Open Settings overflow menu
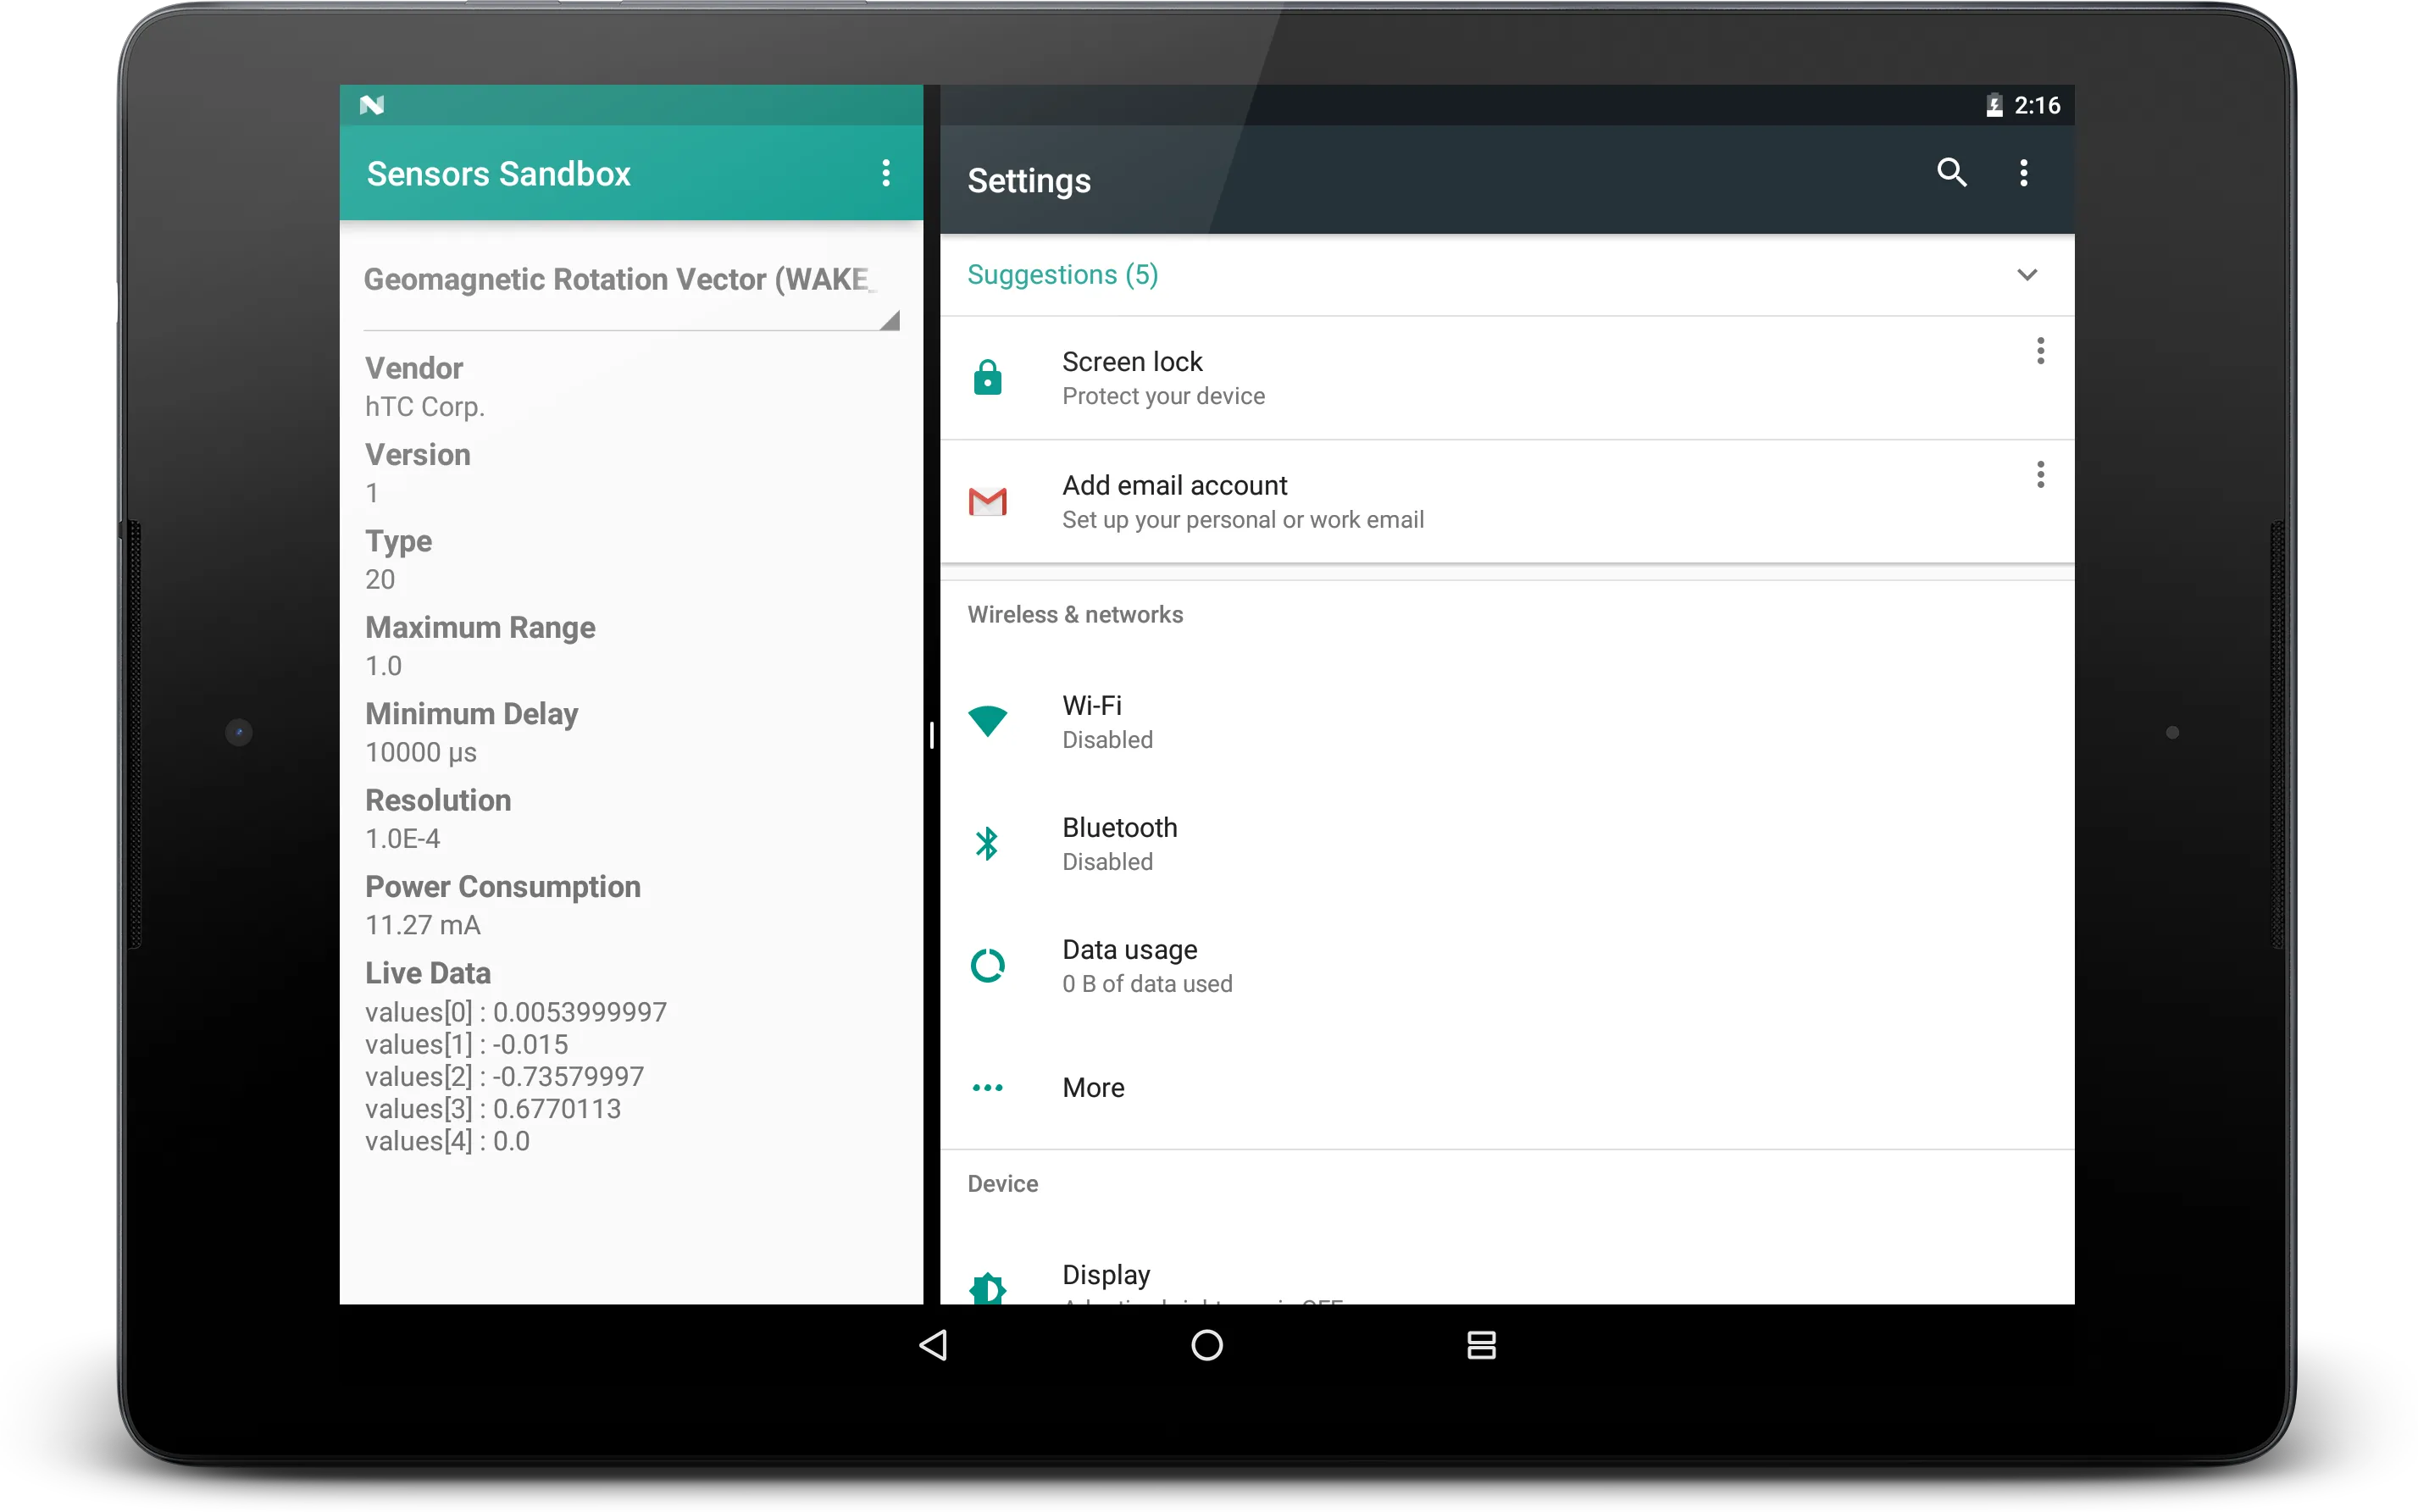Image resolution: width=2418 pixels, height=1512 pixels. click(x=2023, y=173)
